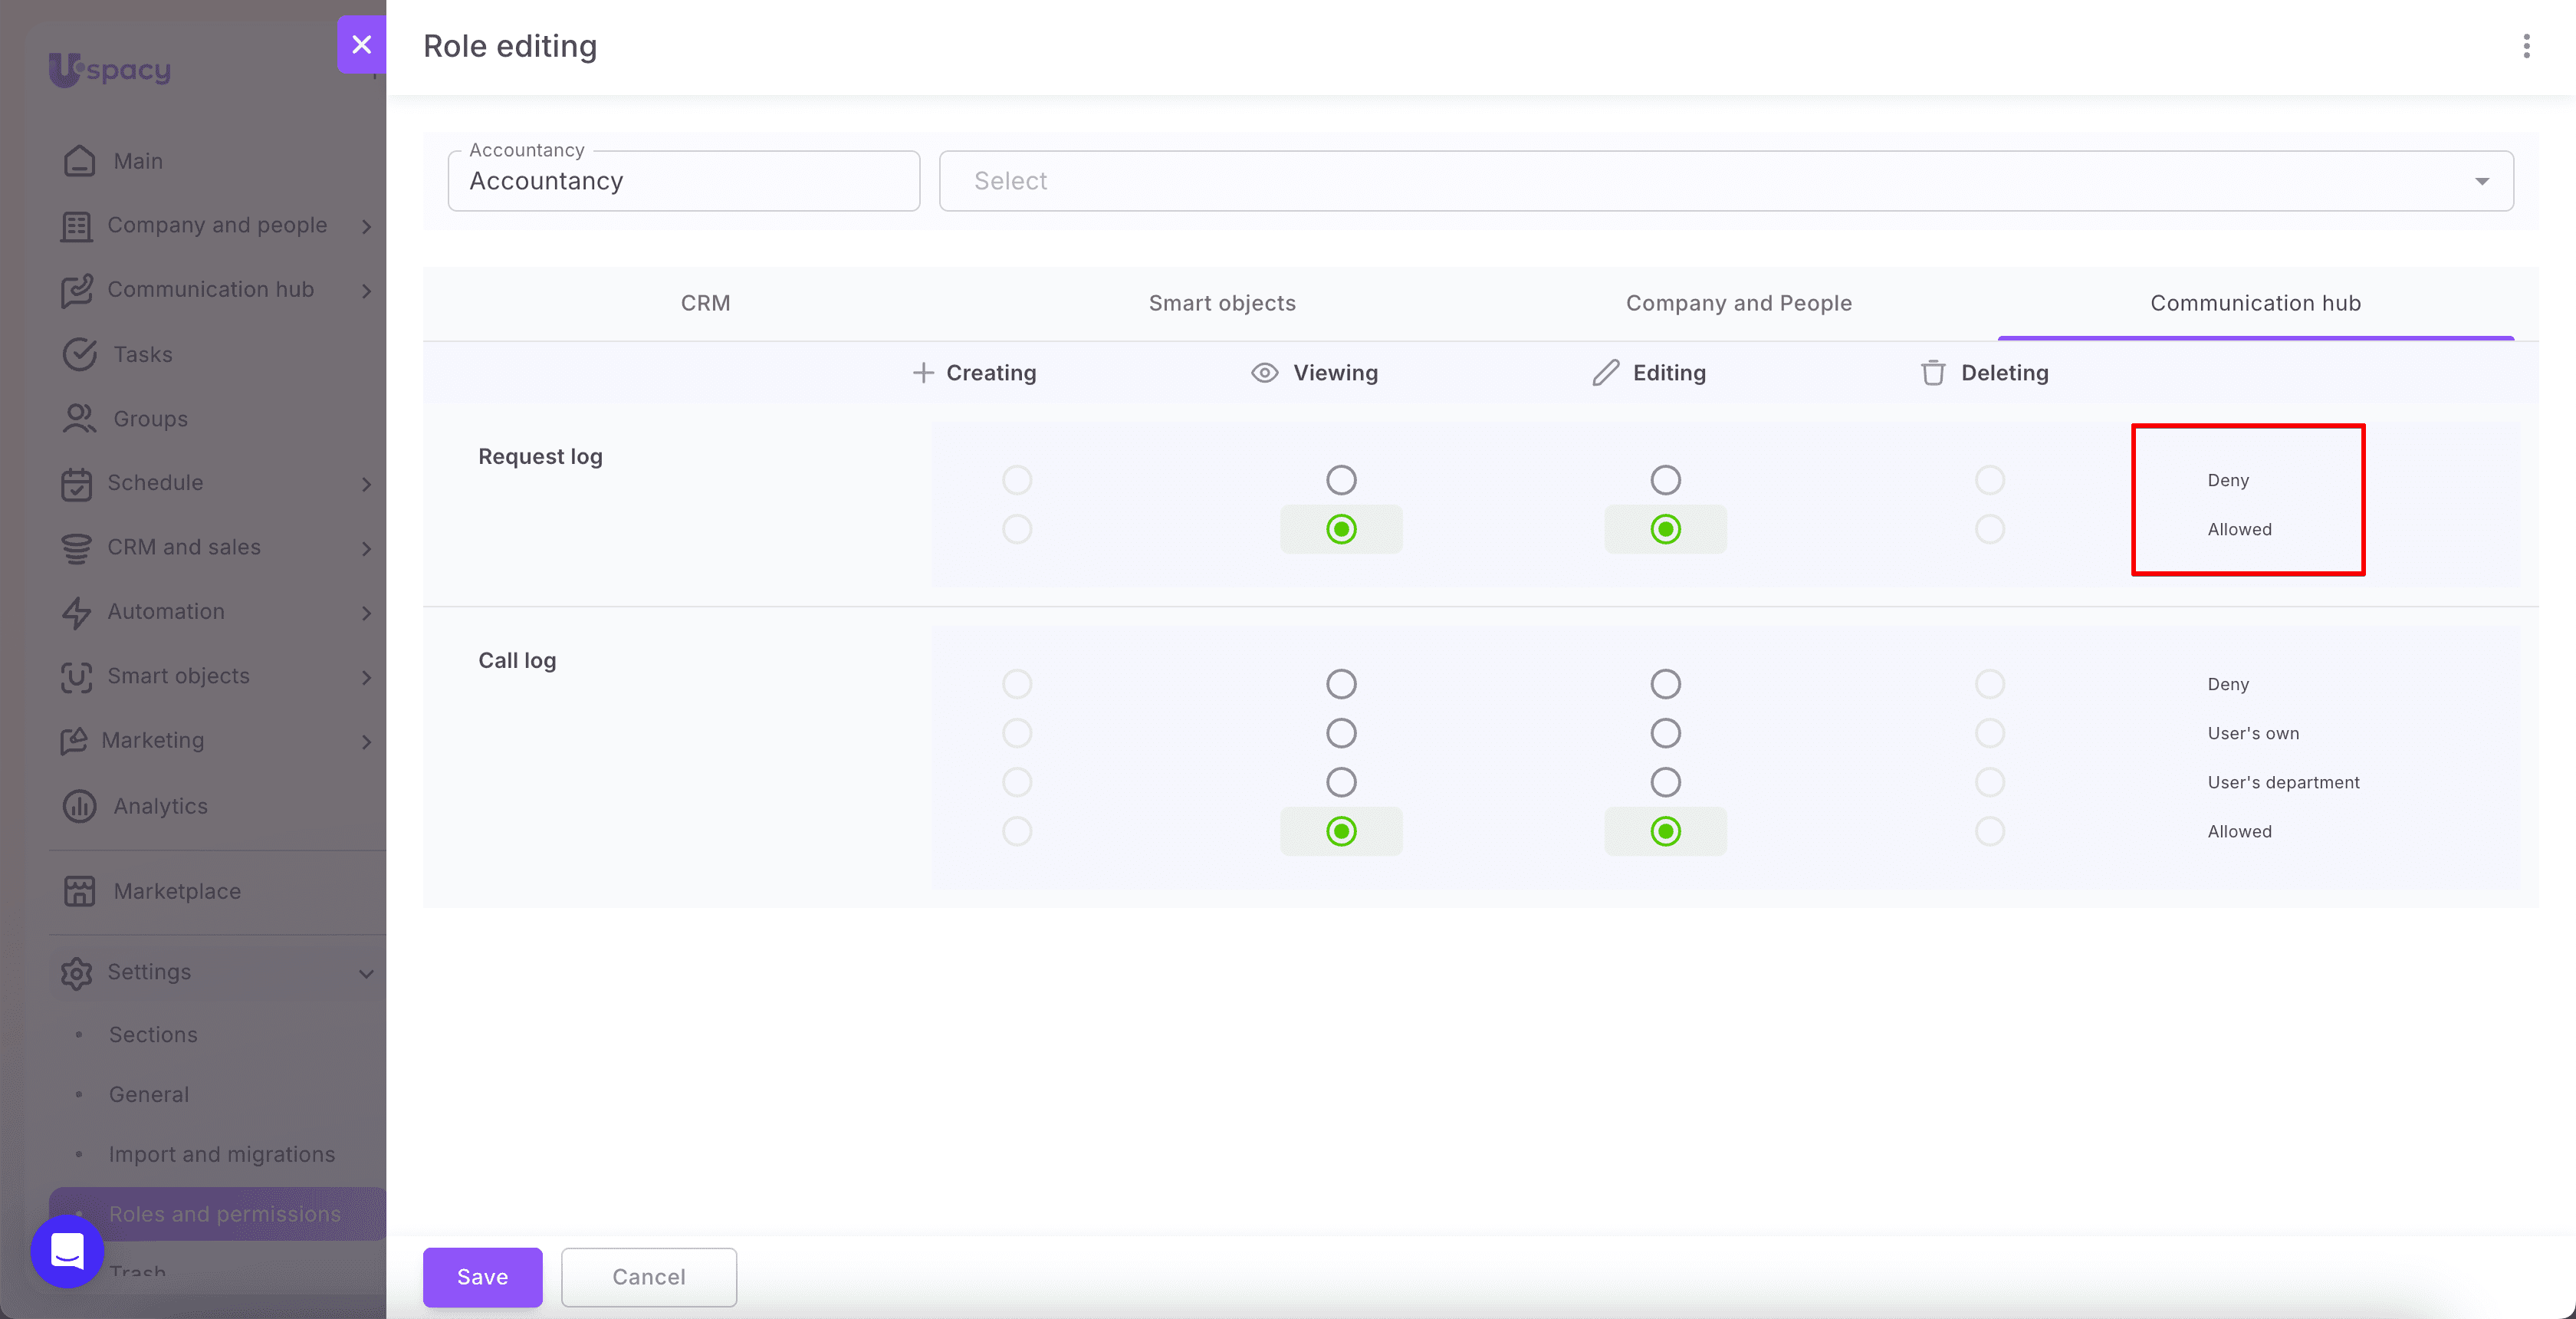Viewport: 2576px width, 1319px height.
Task: Switch to the Smart objects tab
Action: click(1222, 303)
